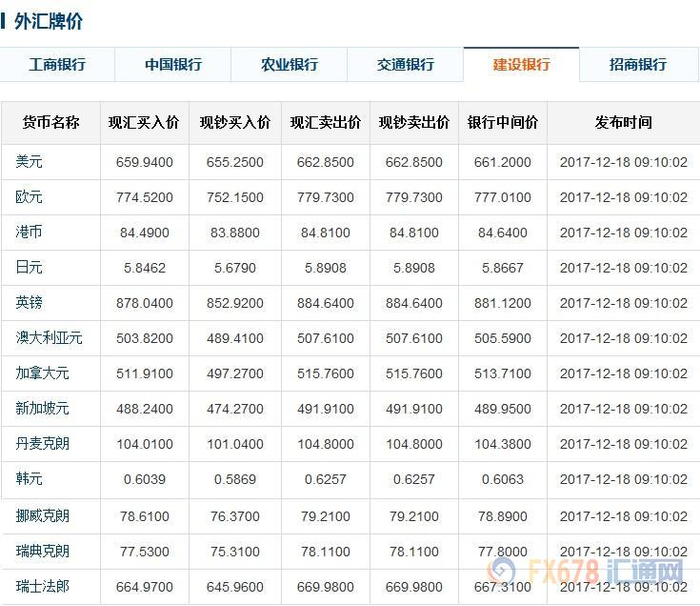Select the 瑞士法郎 currency name
Image resolution: width=700 pixels, height=606 pixels.
point(42,587)
